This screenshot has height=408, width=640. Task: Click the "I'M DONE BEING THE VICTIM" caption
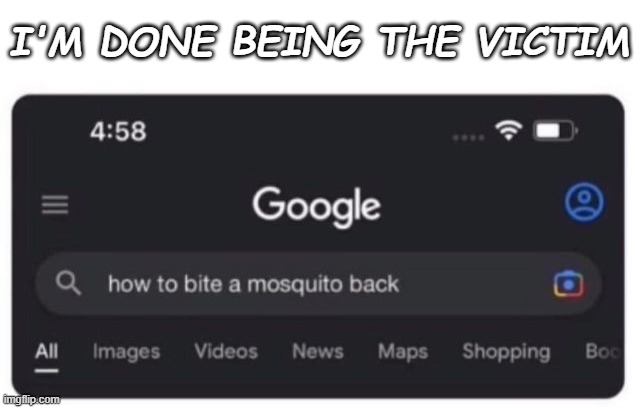click(x=320, y=41)
